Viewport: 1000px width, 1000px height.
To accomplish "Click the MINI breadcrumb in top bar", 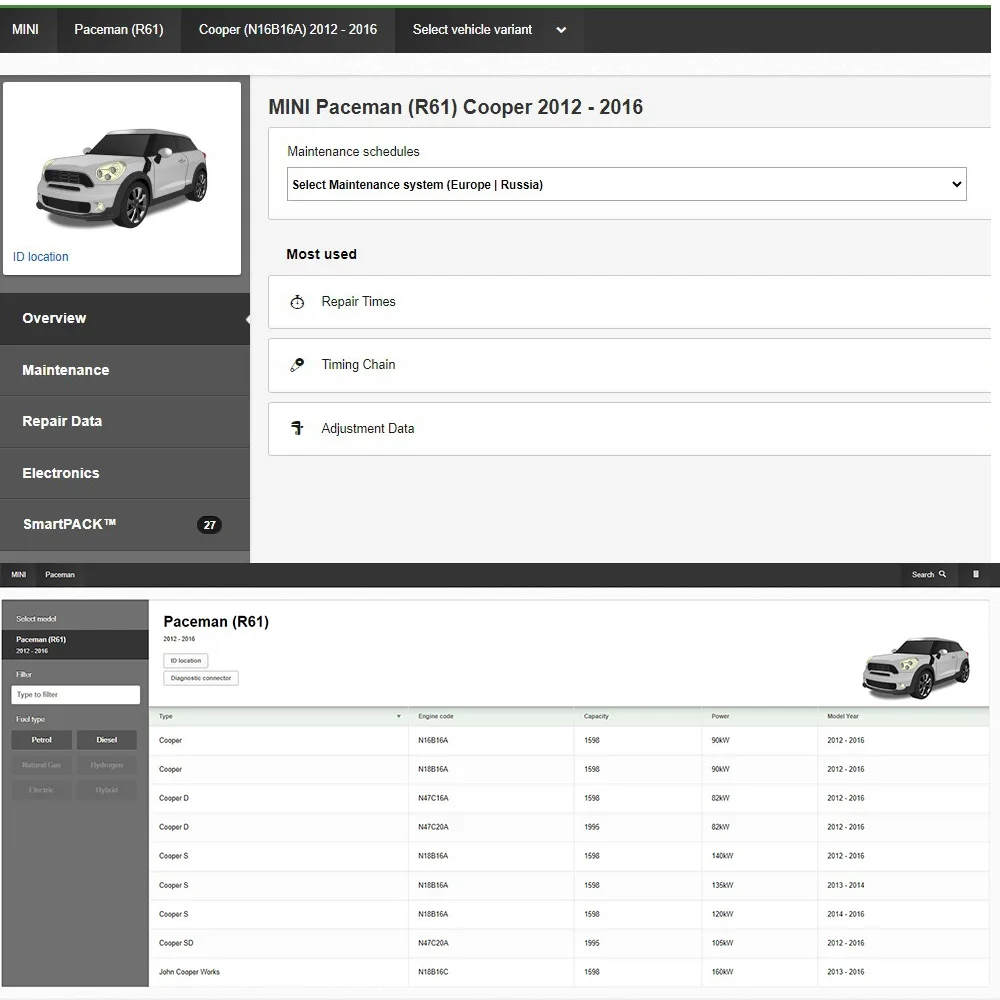I will pyautogui.click(x=26, y=30).
